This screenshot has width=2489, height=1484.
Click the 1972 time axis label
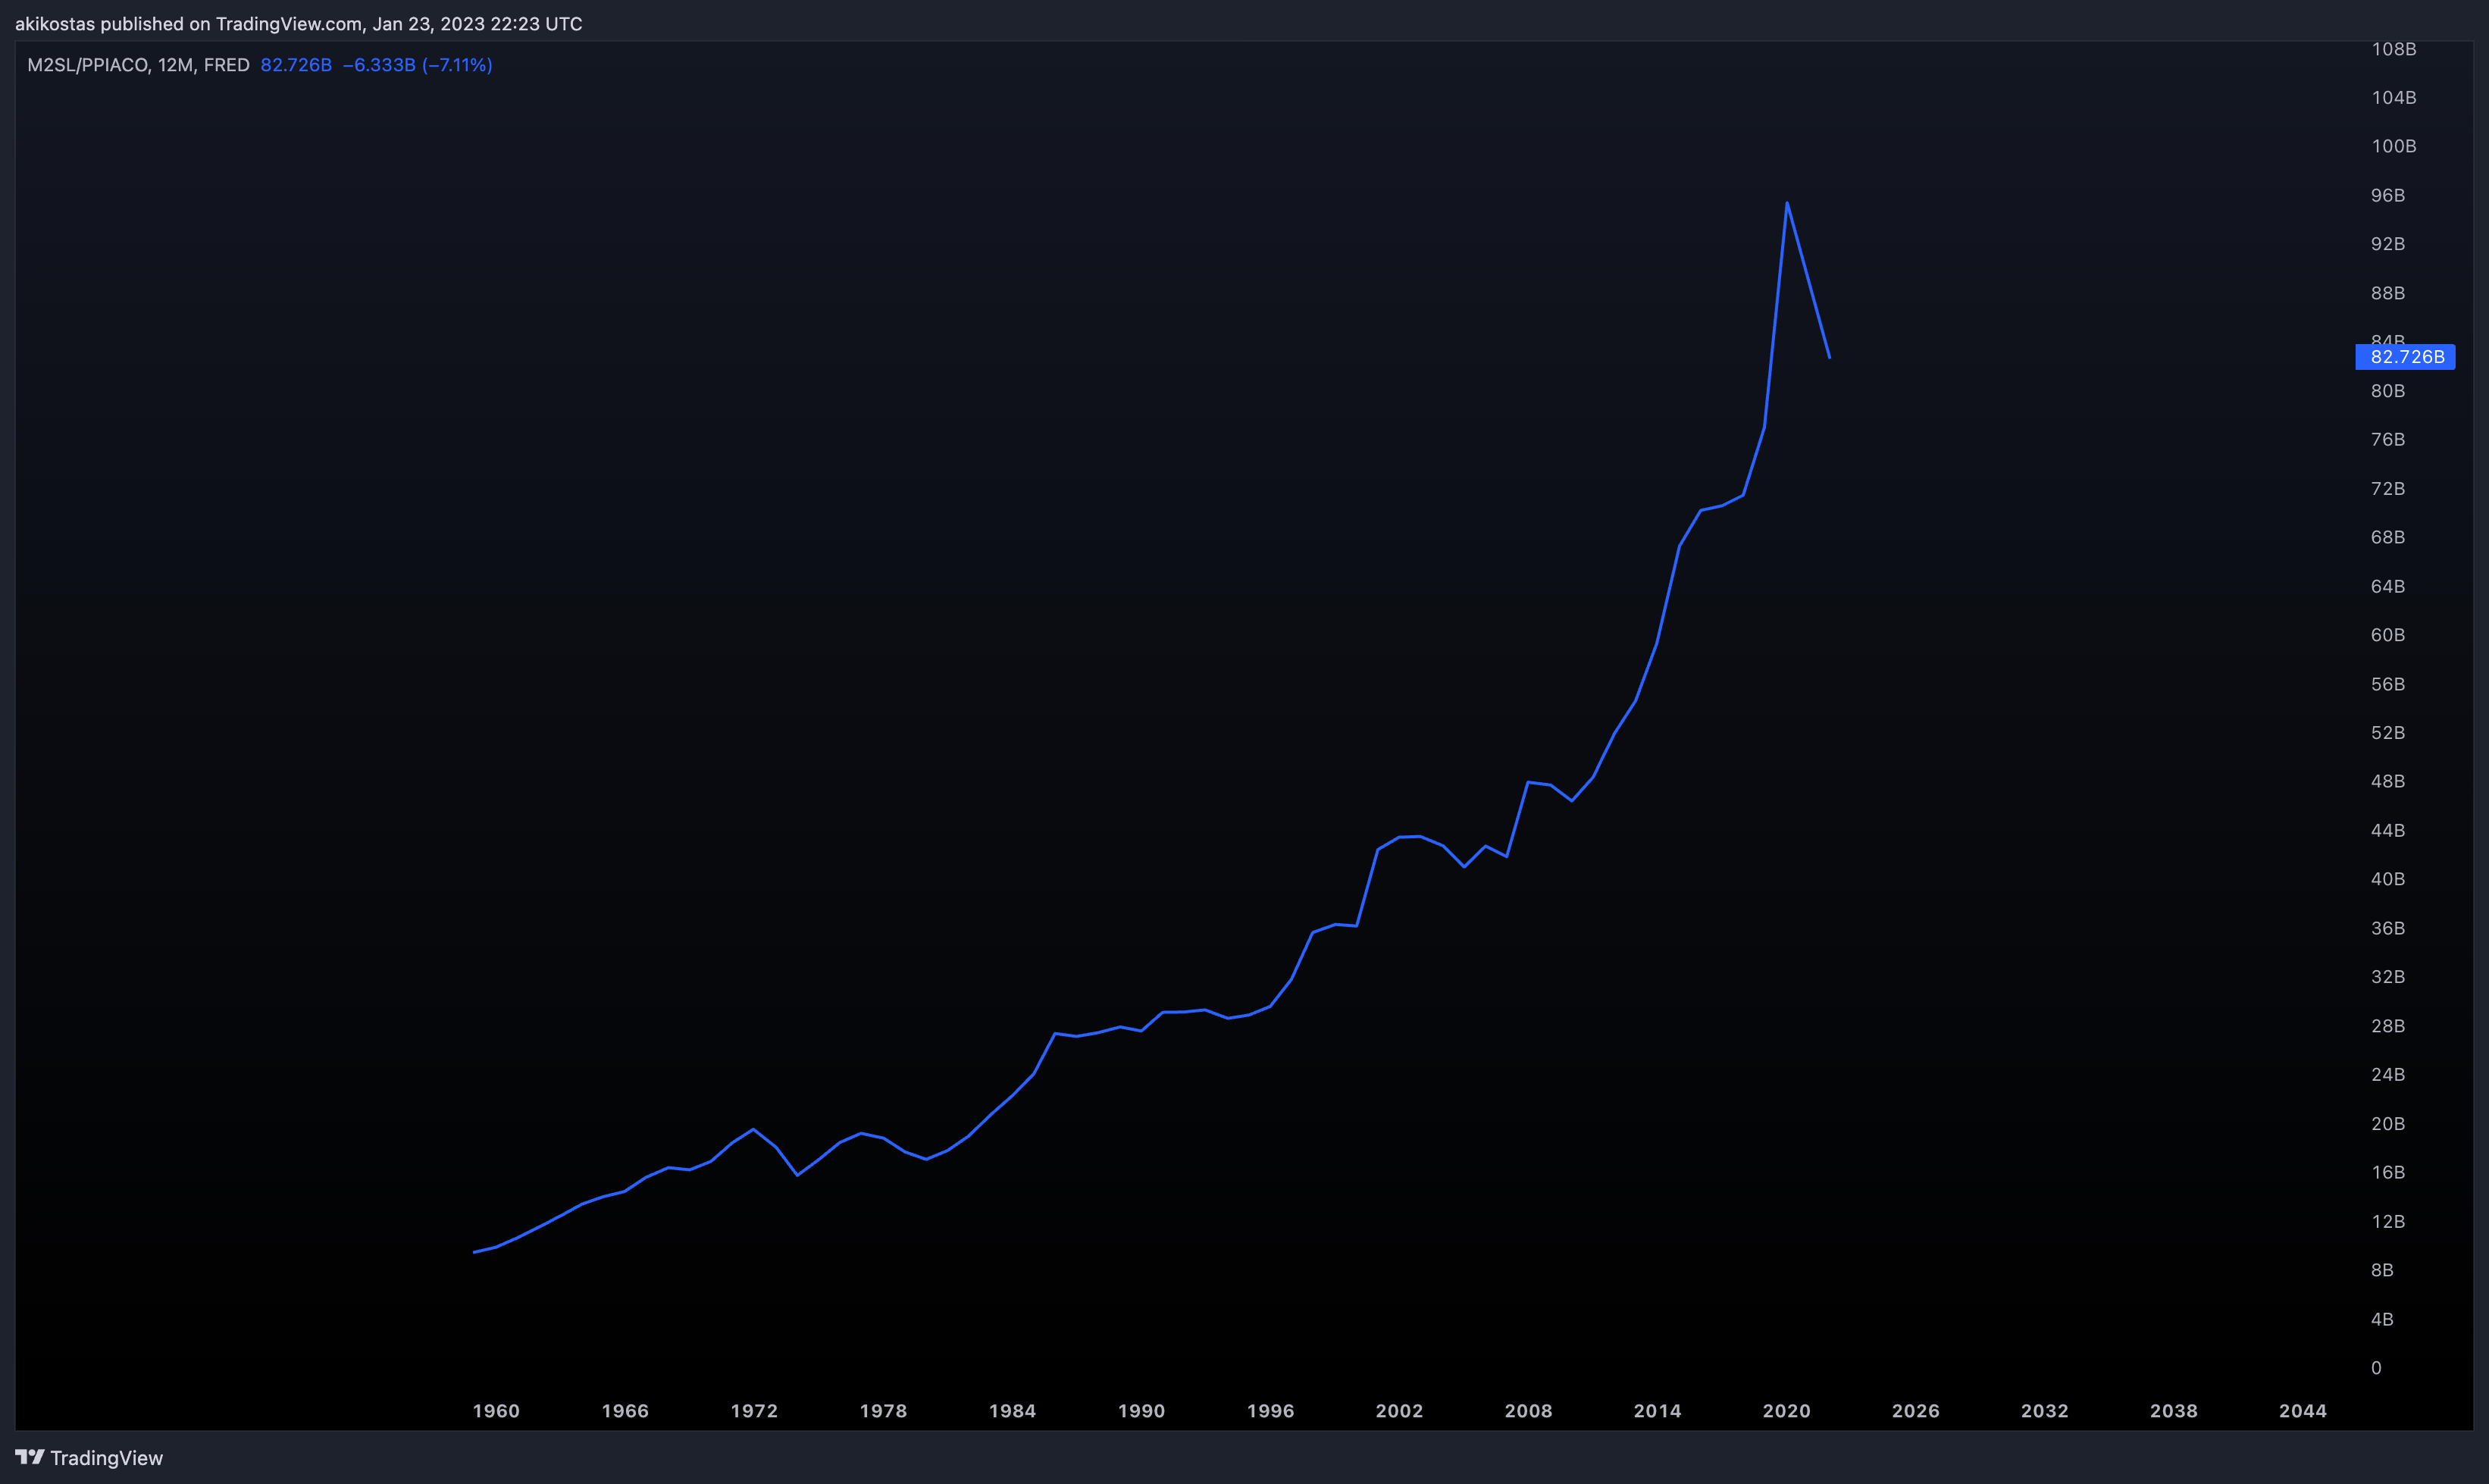click(x=754, y=1411)
